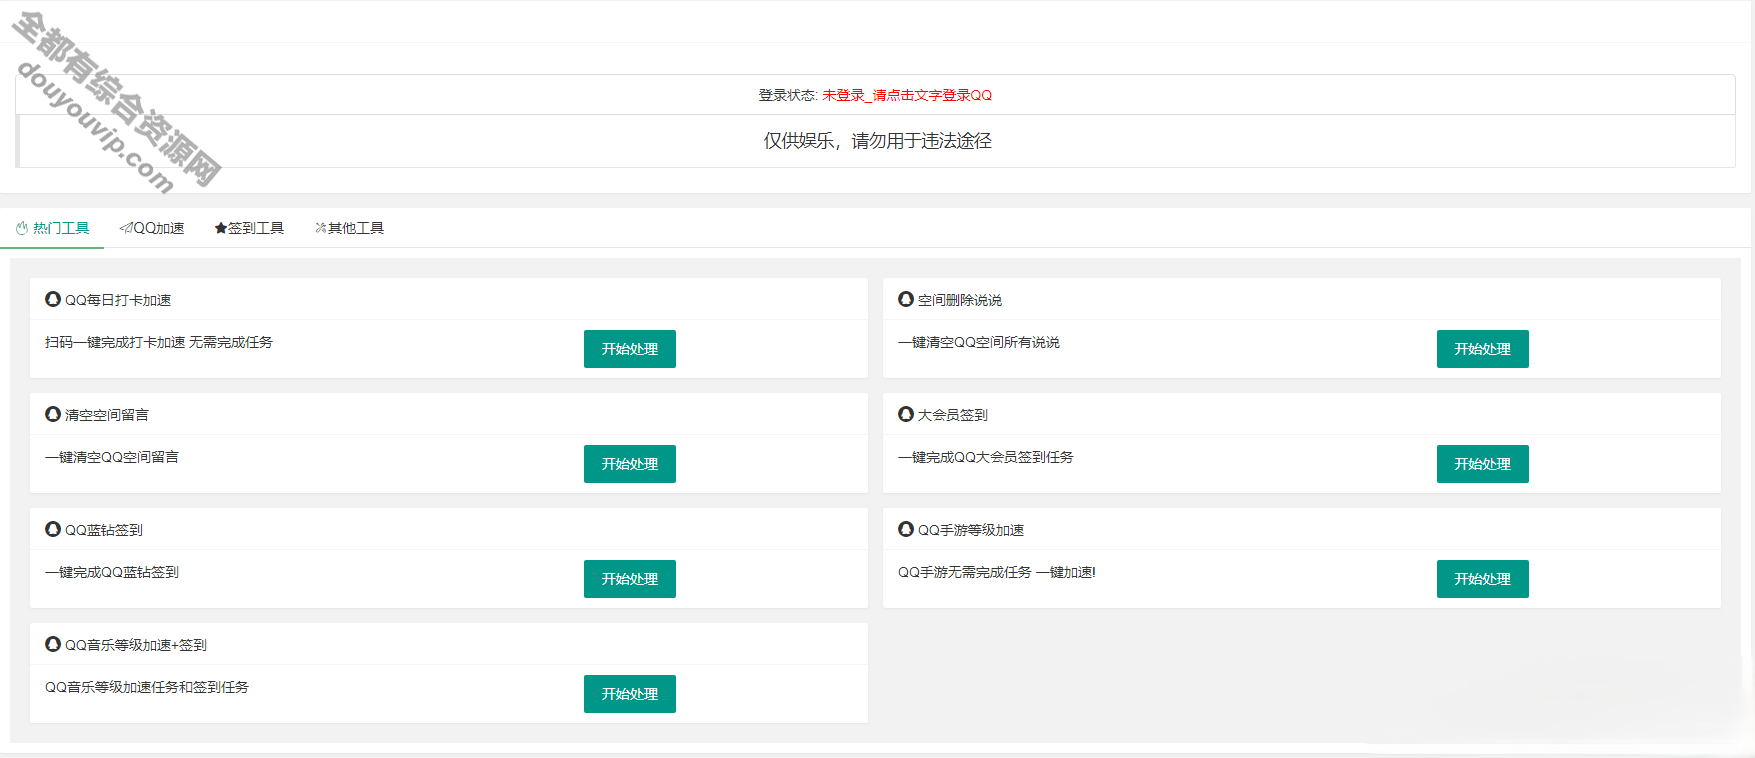Start processing 大会员签到
1755x758 pixels.
pyautogui.click(x=1483, y=464)
